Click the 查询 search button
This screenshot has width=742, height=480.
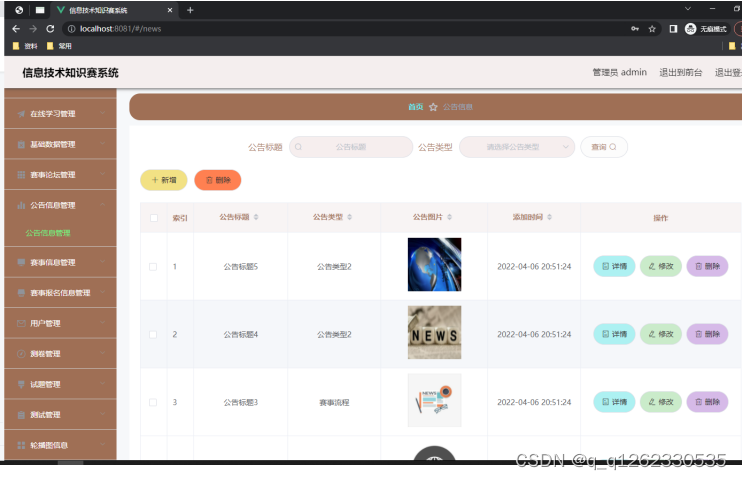point(604,147)
